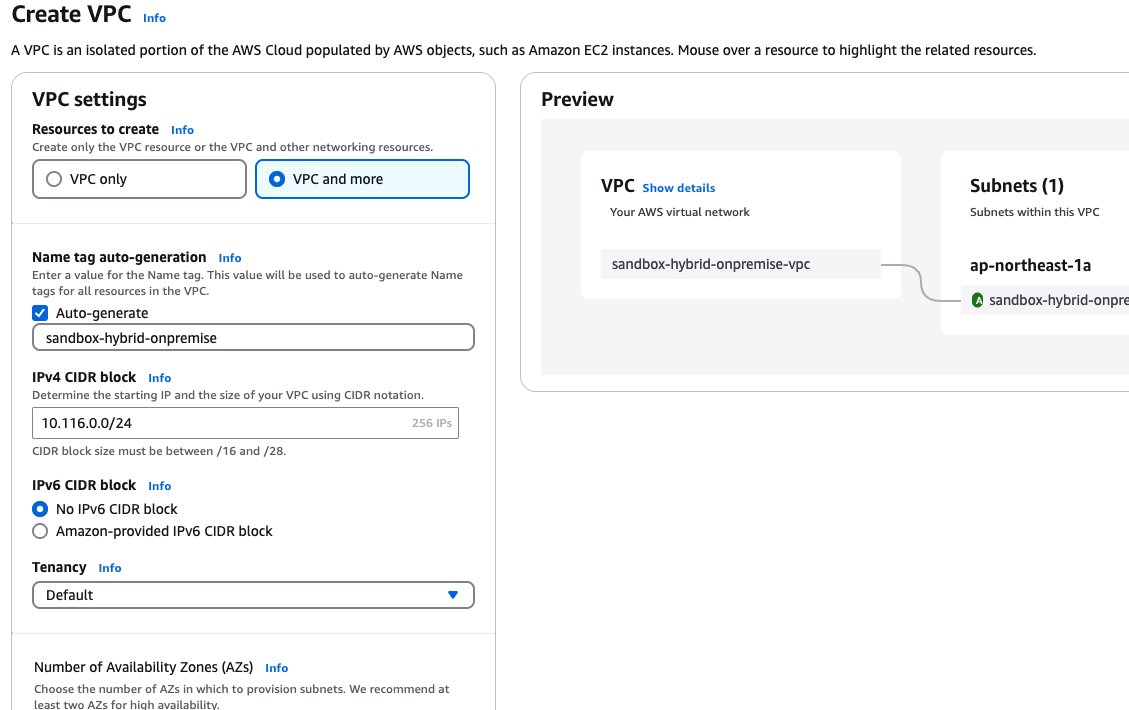Open Info link for Number of Availability Zones

coord(276,668)
